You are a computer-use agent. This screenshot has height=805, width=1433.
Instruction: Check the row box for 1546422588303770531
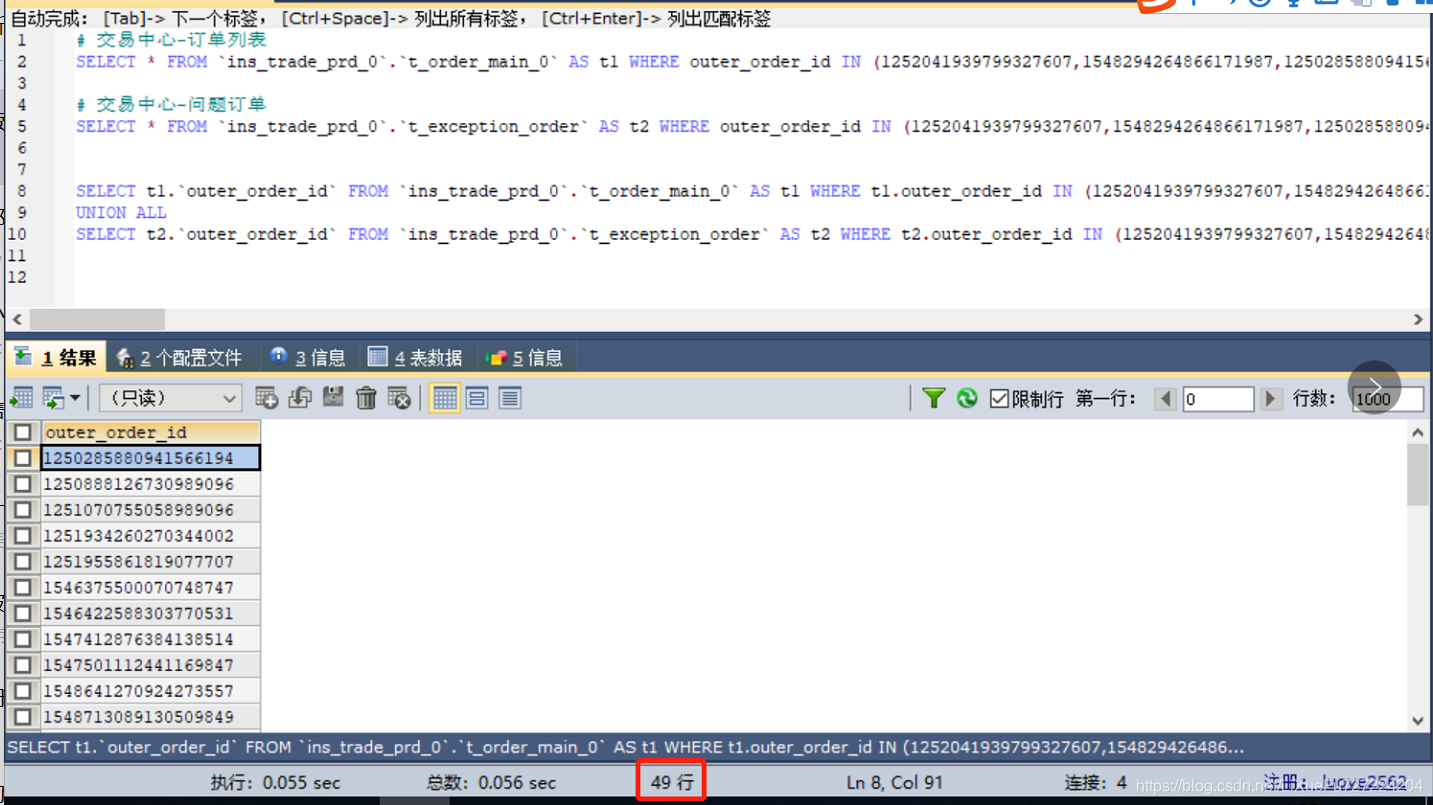pyautogui.click(x=23, y=614)
